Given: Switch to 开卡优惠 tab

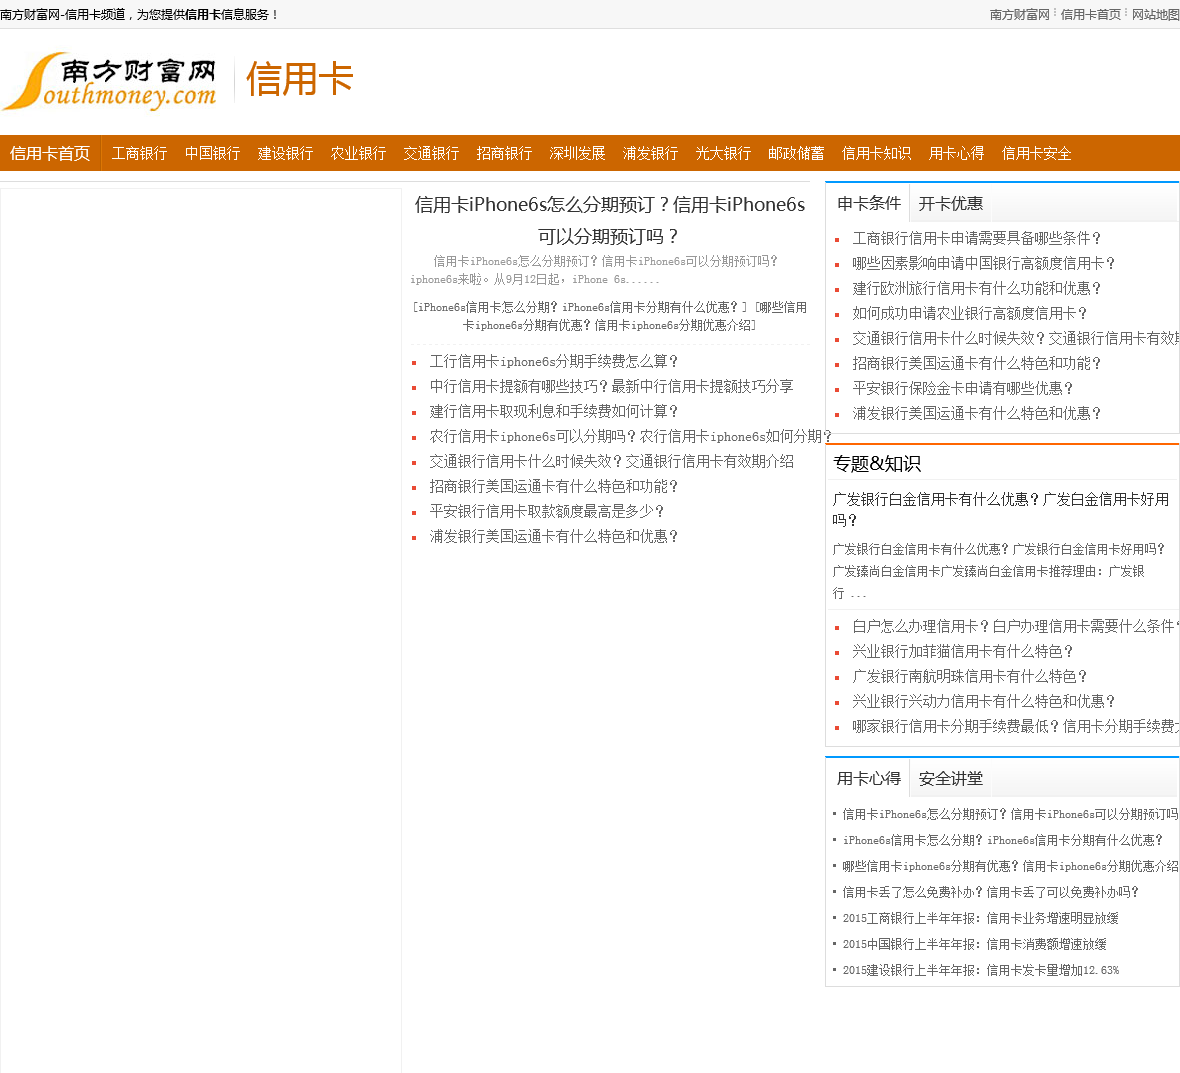Looking at the screenshot, I should point(950,203).
